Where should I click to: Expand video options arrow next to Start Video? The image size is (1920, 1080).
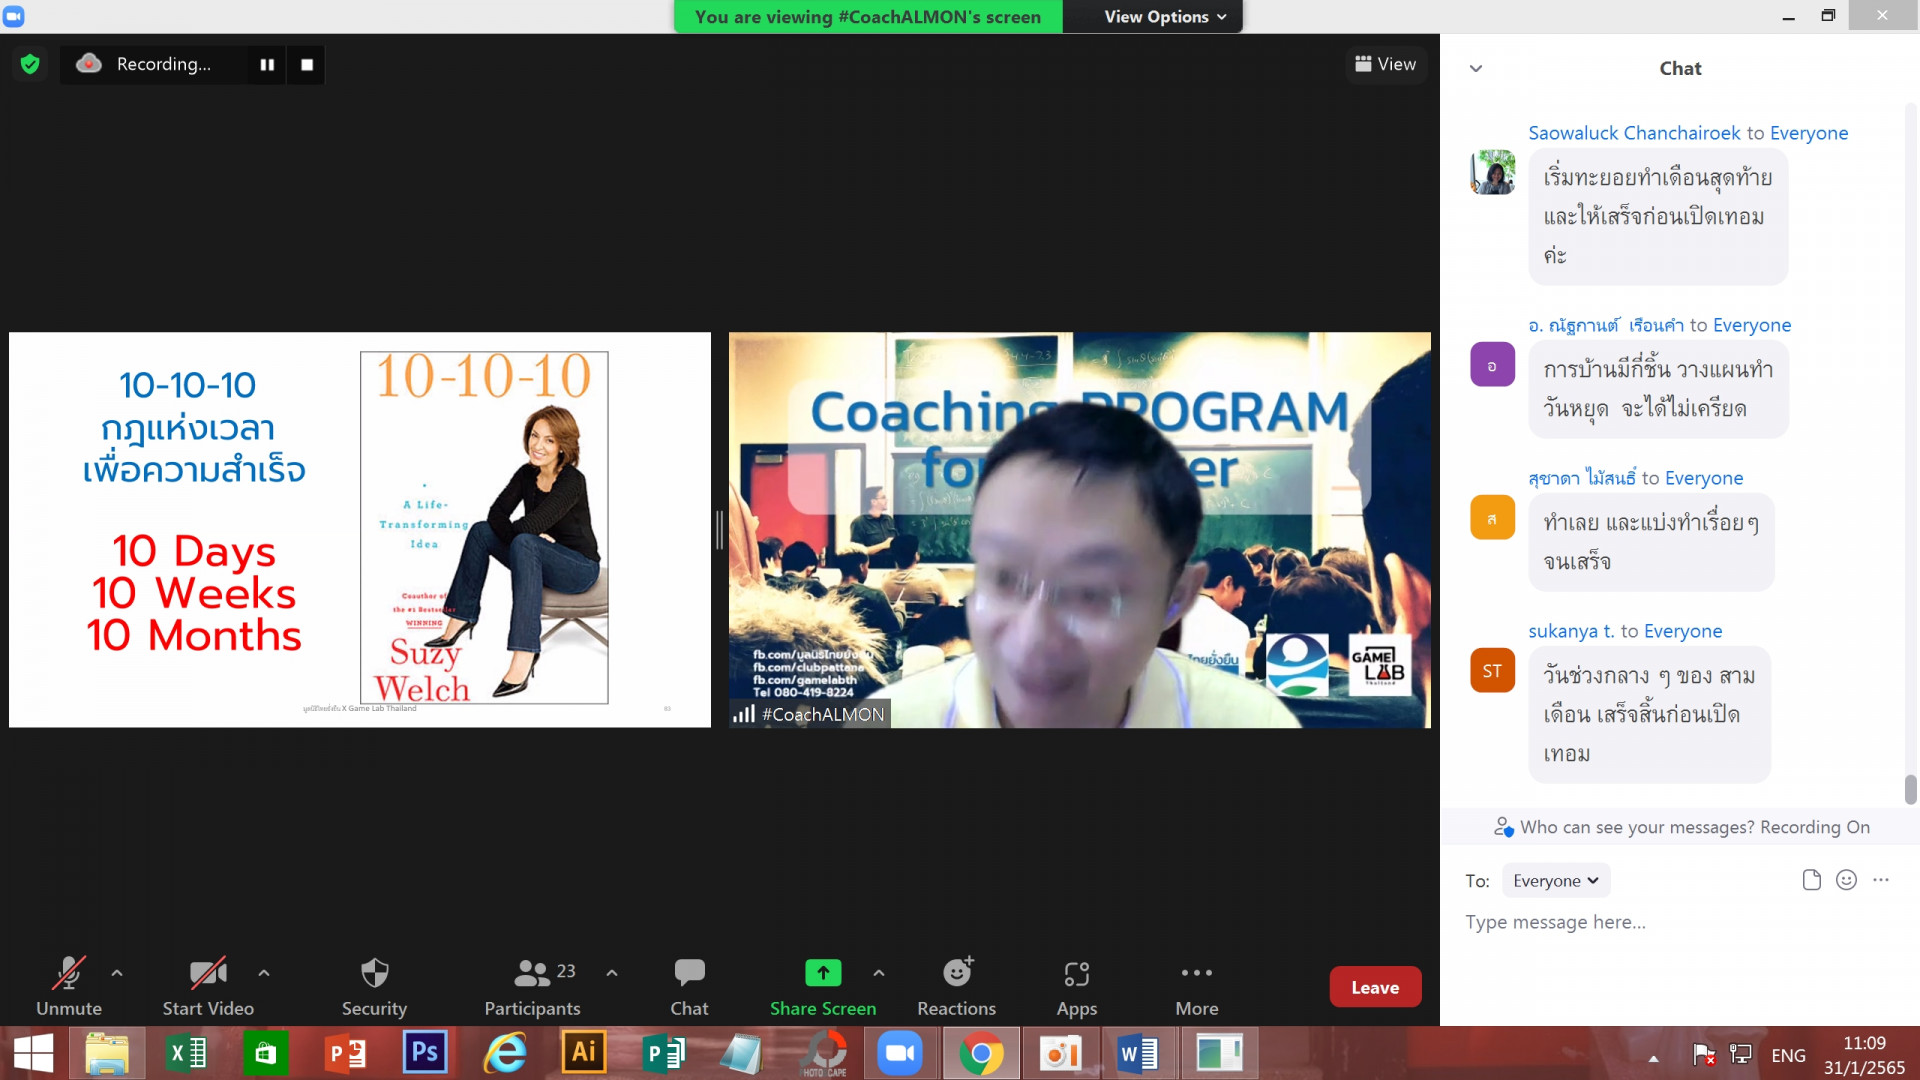(x=264, y=972)
